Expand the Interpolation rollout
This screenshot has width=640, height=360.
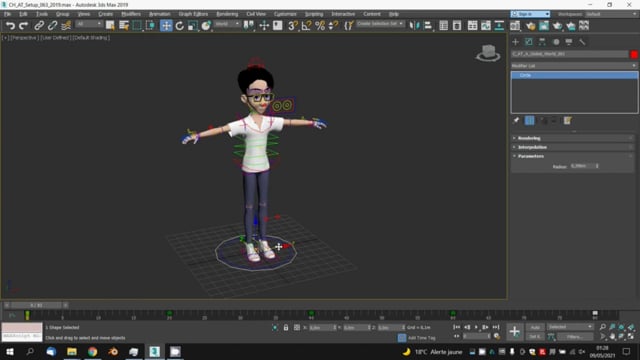click(x=572, y=147)
